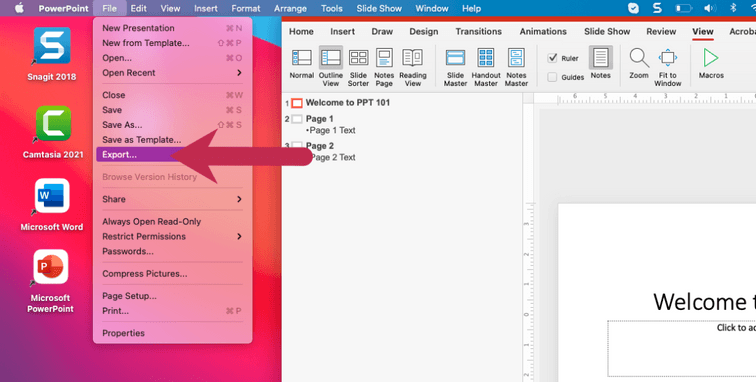
Task: Toggle the Notes pane button
Action: click(601, 63)
